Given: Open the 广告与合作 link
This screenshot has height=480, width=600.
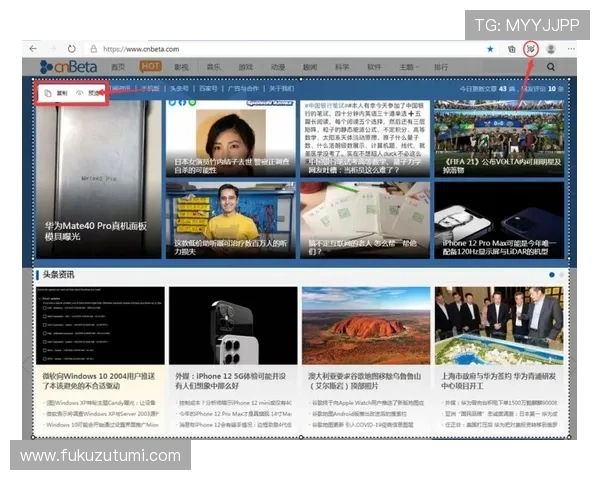Looking at the screenshot, I should (x=243, y=89).
